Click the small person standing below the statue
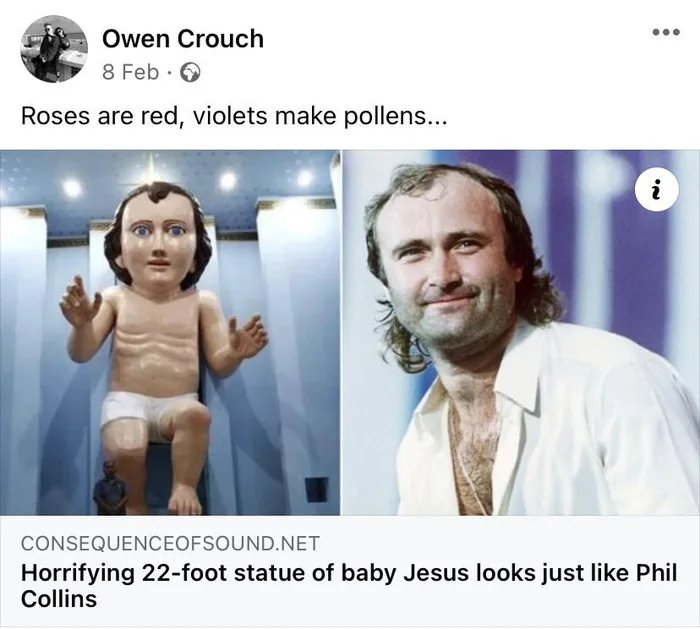The height and width of the screenshot is (629, 700). 110,490
